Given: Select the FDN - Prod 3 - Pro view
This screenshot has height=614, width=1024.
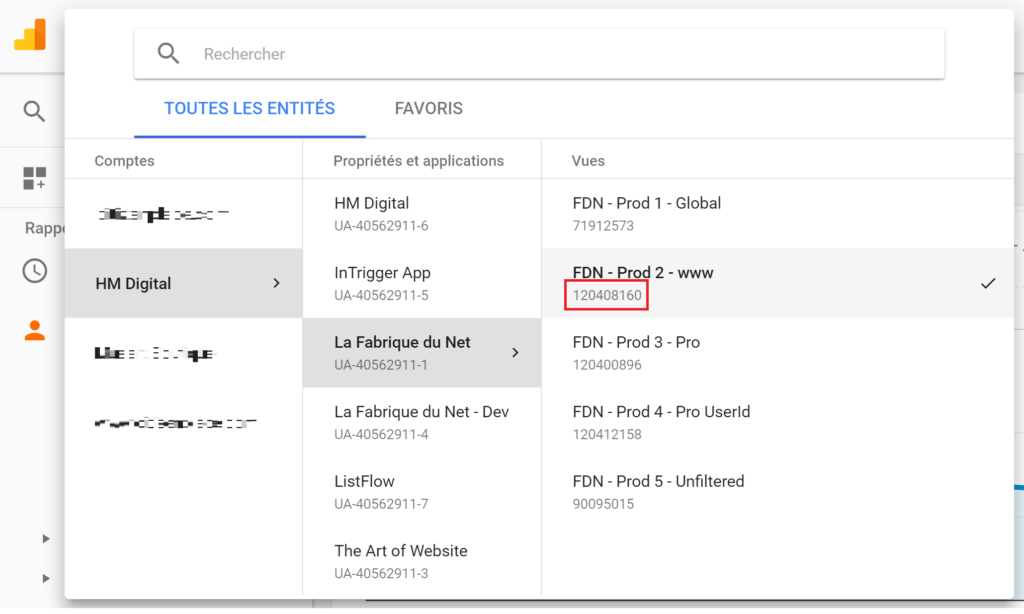Looking at the screenshot, I should pos(636,352).
